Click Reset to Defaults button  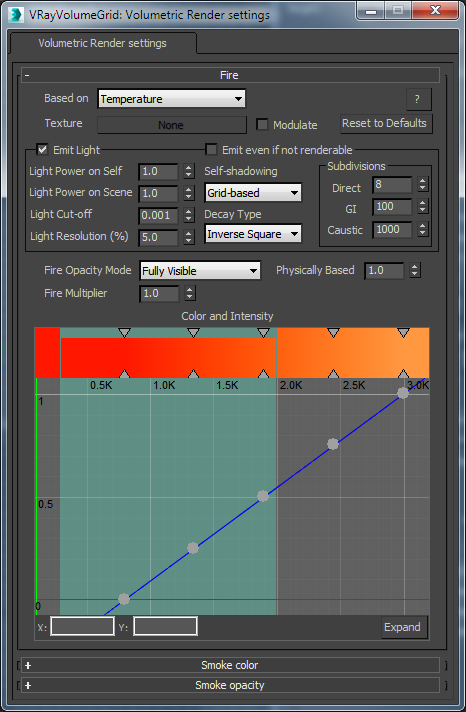(386, 123)
